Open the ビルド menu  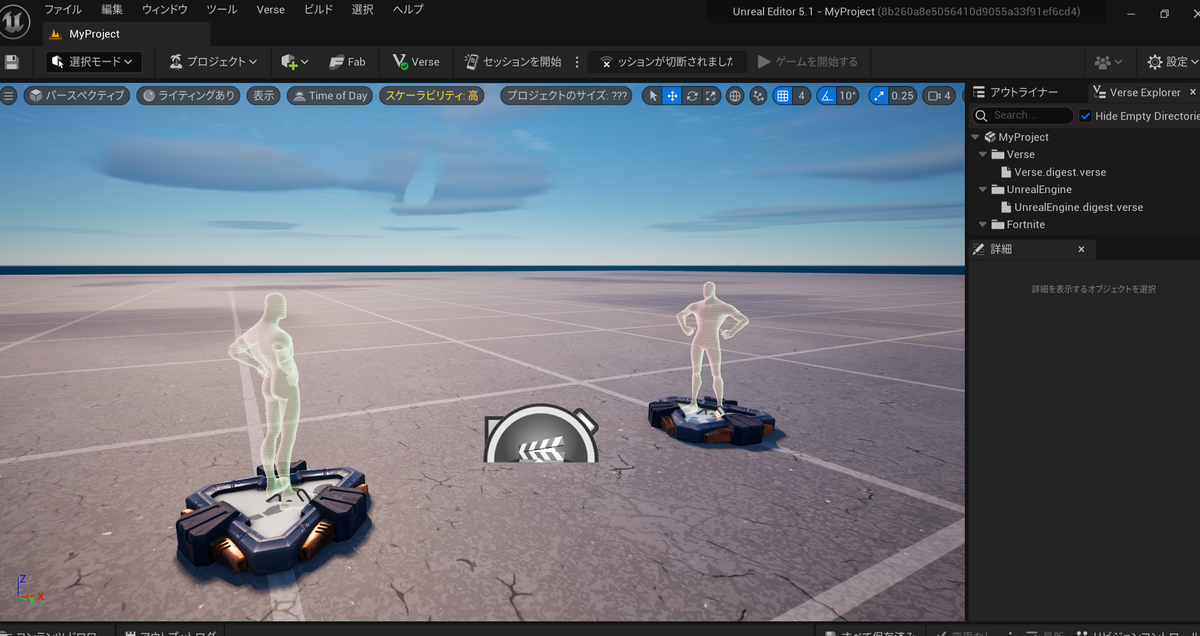[x=320, y=9]
